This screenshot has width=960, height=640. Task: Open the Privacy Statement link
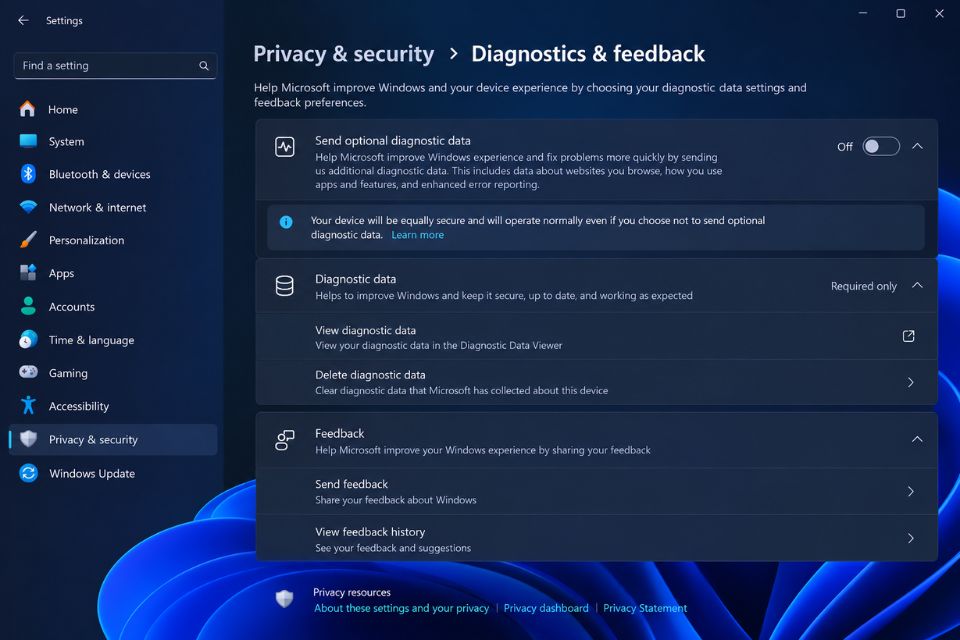[x=645, y=608]
